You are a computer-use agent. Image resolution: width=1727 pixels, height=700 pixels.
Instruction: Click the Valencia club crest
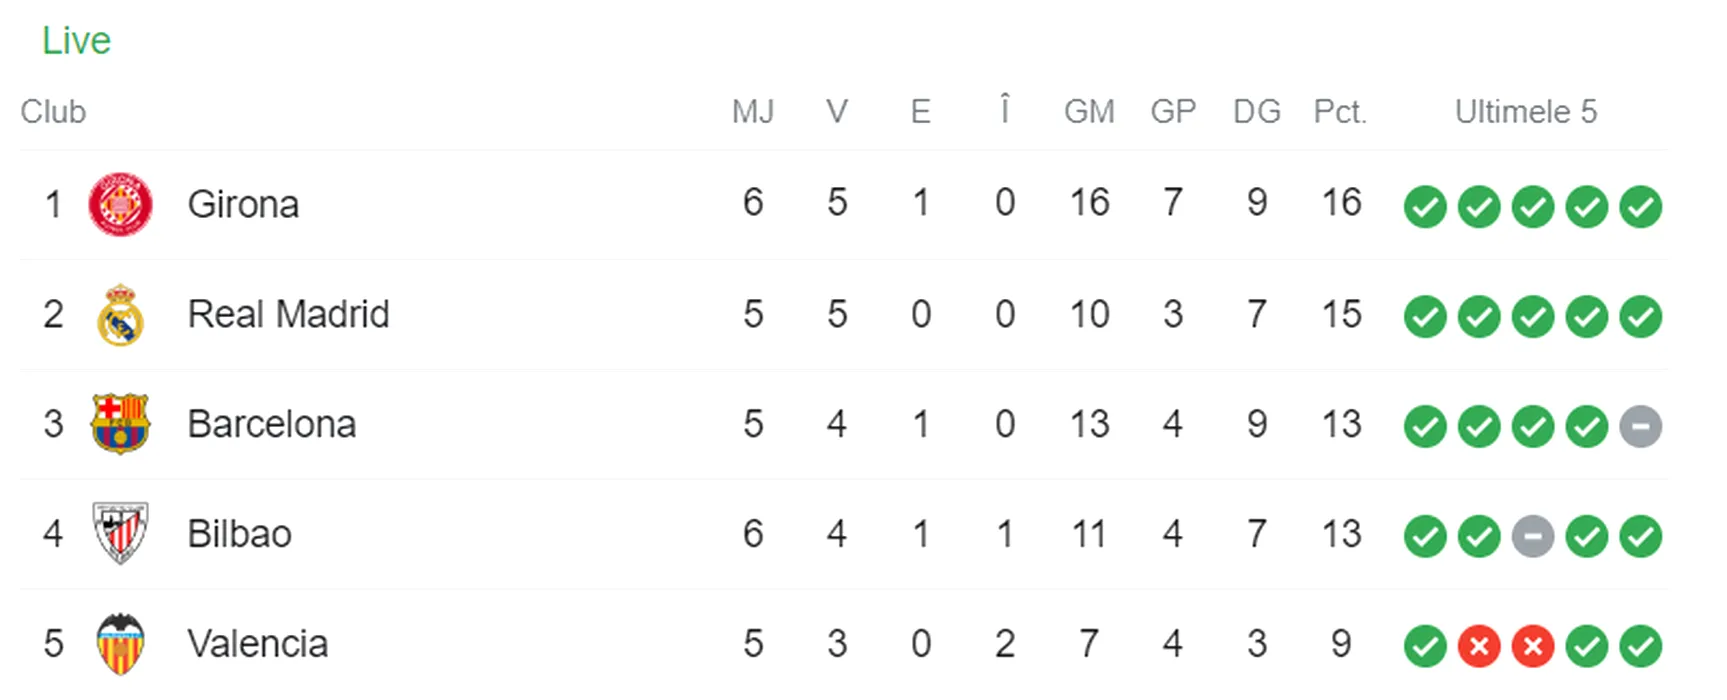(x=120, y=644)
